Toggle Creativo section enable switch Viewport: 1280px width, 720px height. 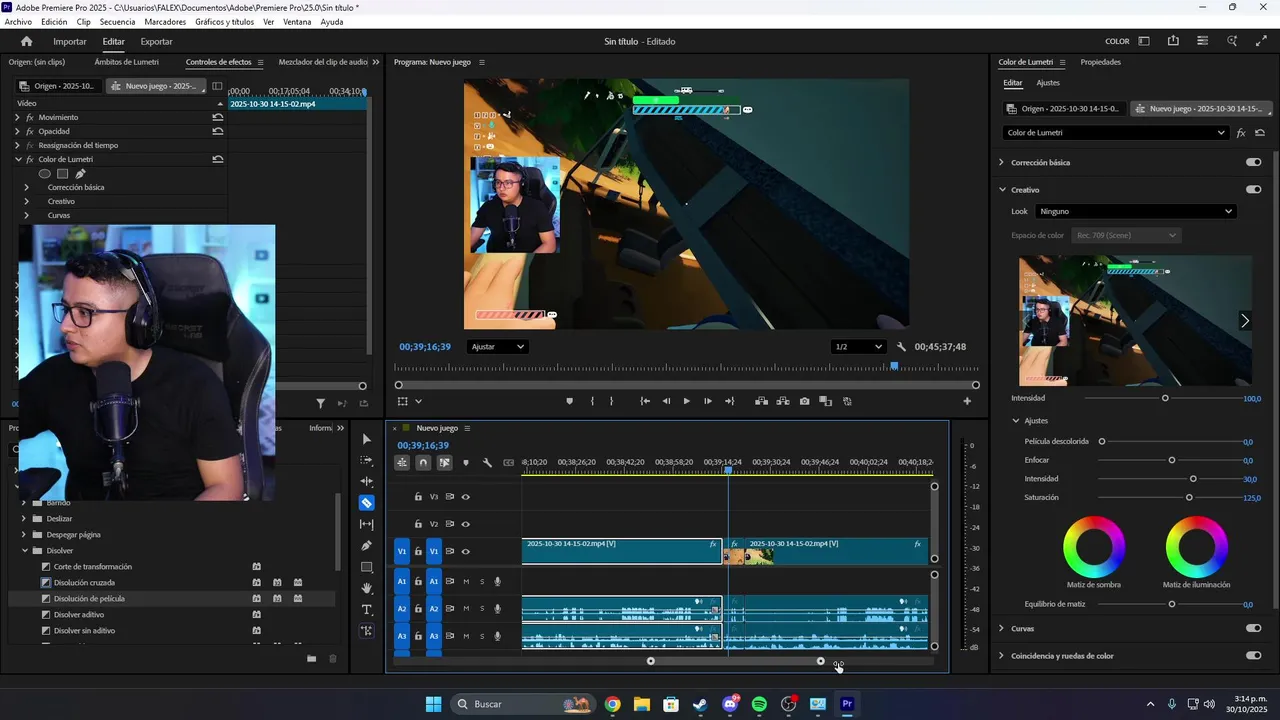(x=1253, y=189)
